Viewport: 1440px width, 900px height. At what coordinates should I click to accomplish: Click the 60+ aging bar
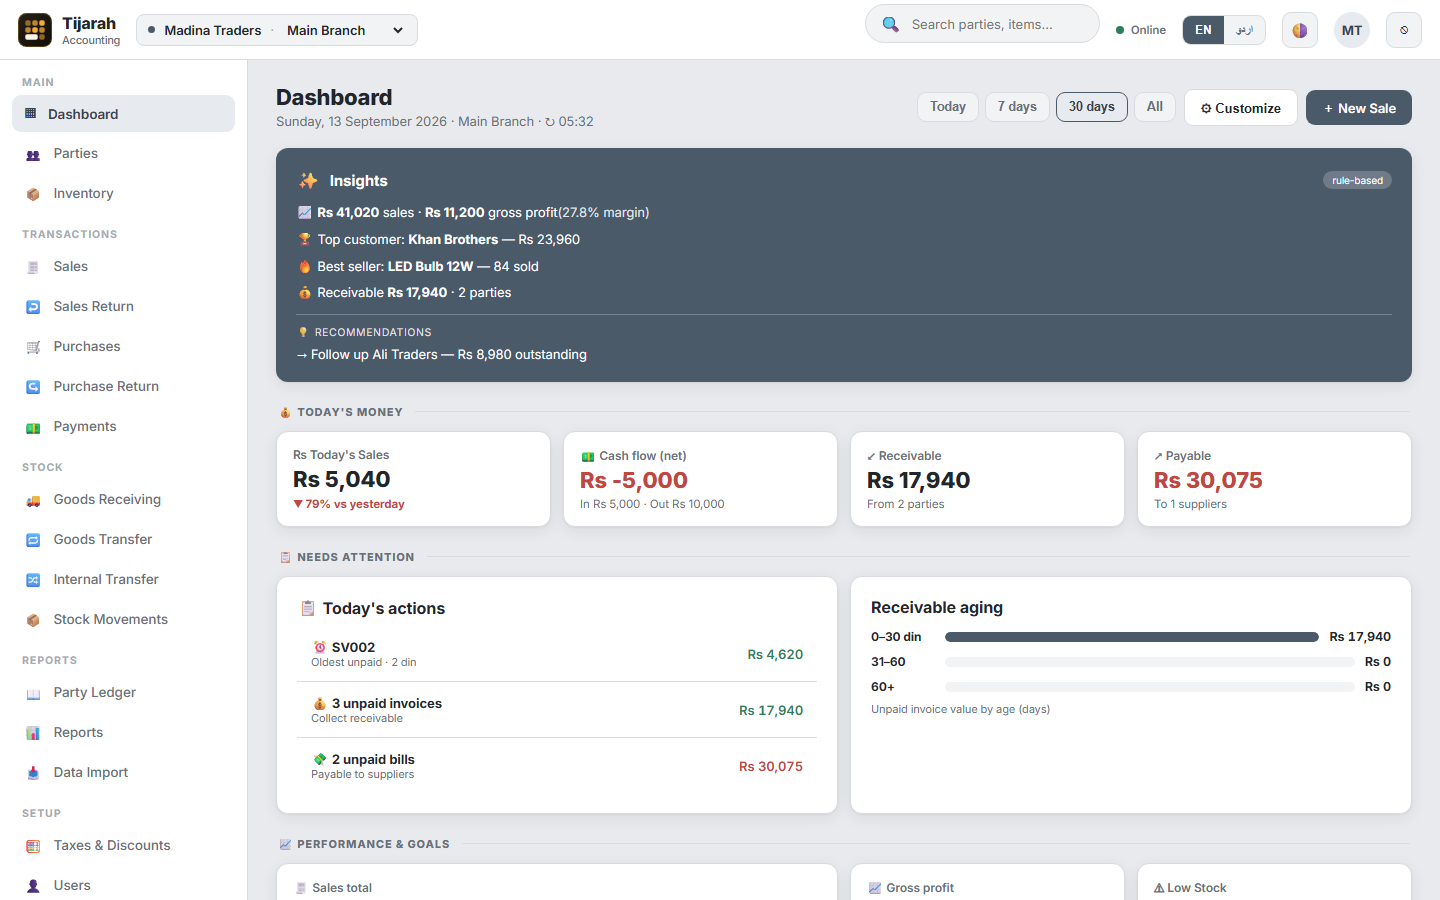[x=1150, y=687]
